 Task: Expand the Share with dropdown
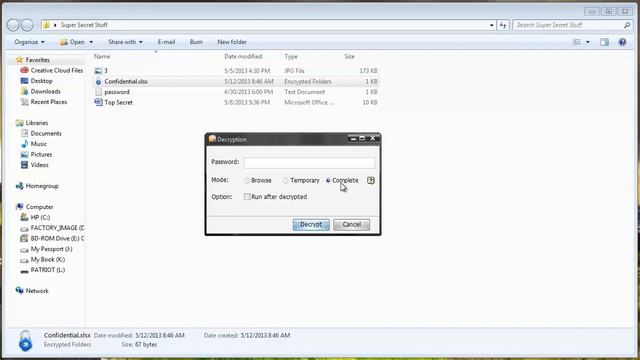[x=125, y=42]
